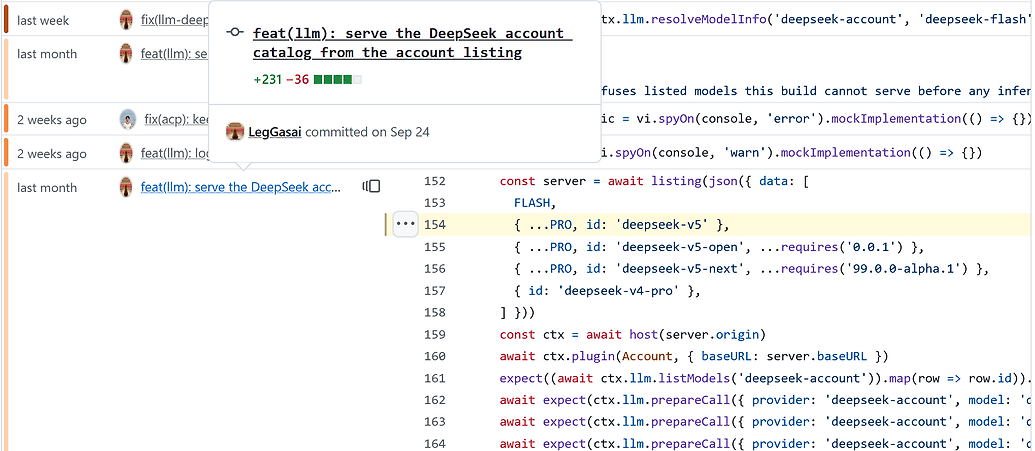Click the LegGasai avatar in the hovercard
Viewport: 1035px width, 451px height.
click(x=235, y=131)
